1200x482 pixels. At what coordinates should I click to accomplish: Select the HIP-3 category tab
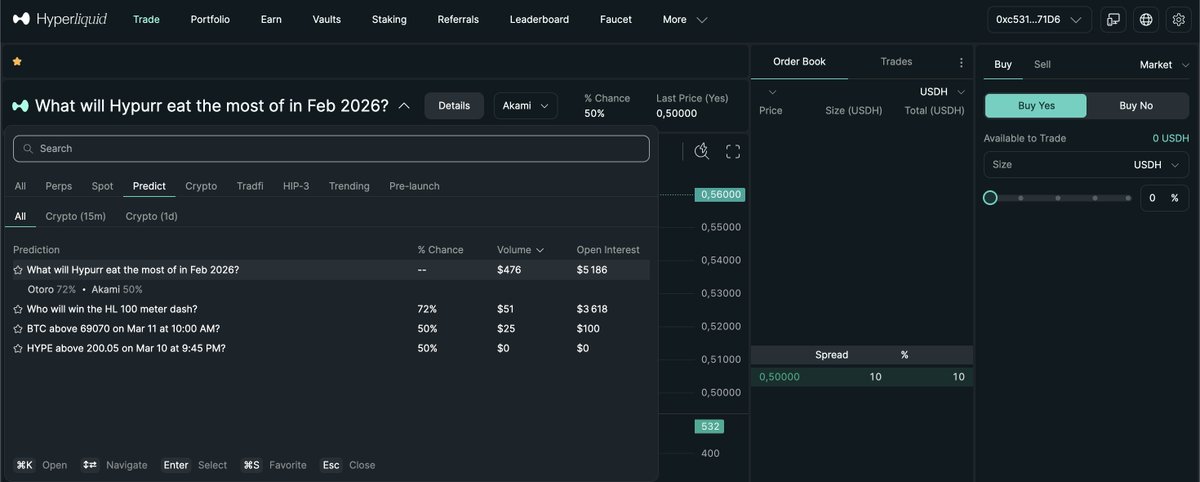pos(296,186)
